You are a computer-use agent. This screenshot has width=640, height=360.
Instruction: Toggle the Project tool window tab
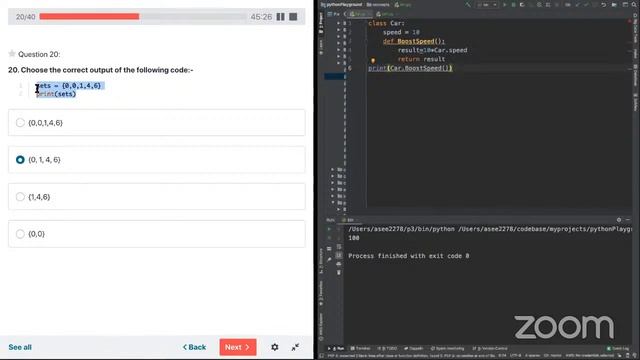click(321, 23)
